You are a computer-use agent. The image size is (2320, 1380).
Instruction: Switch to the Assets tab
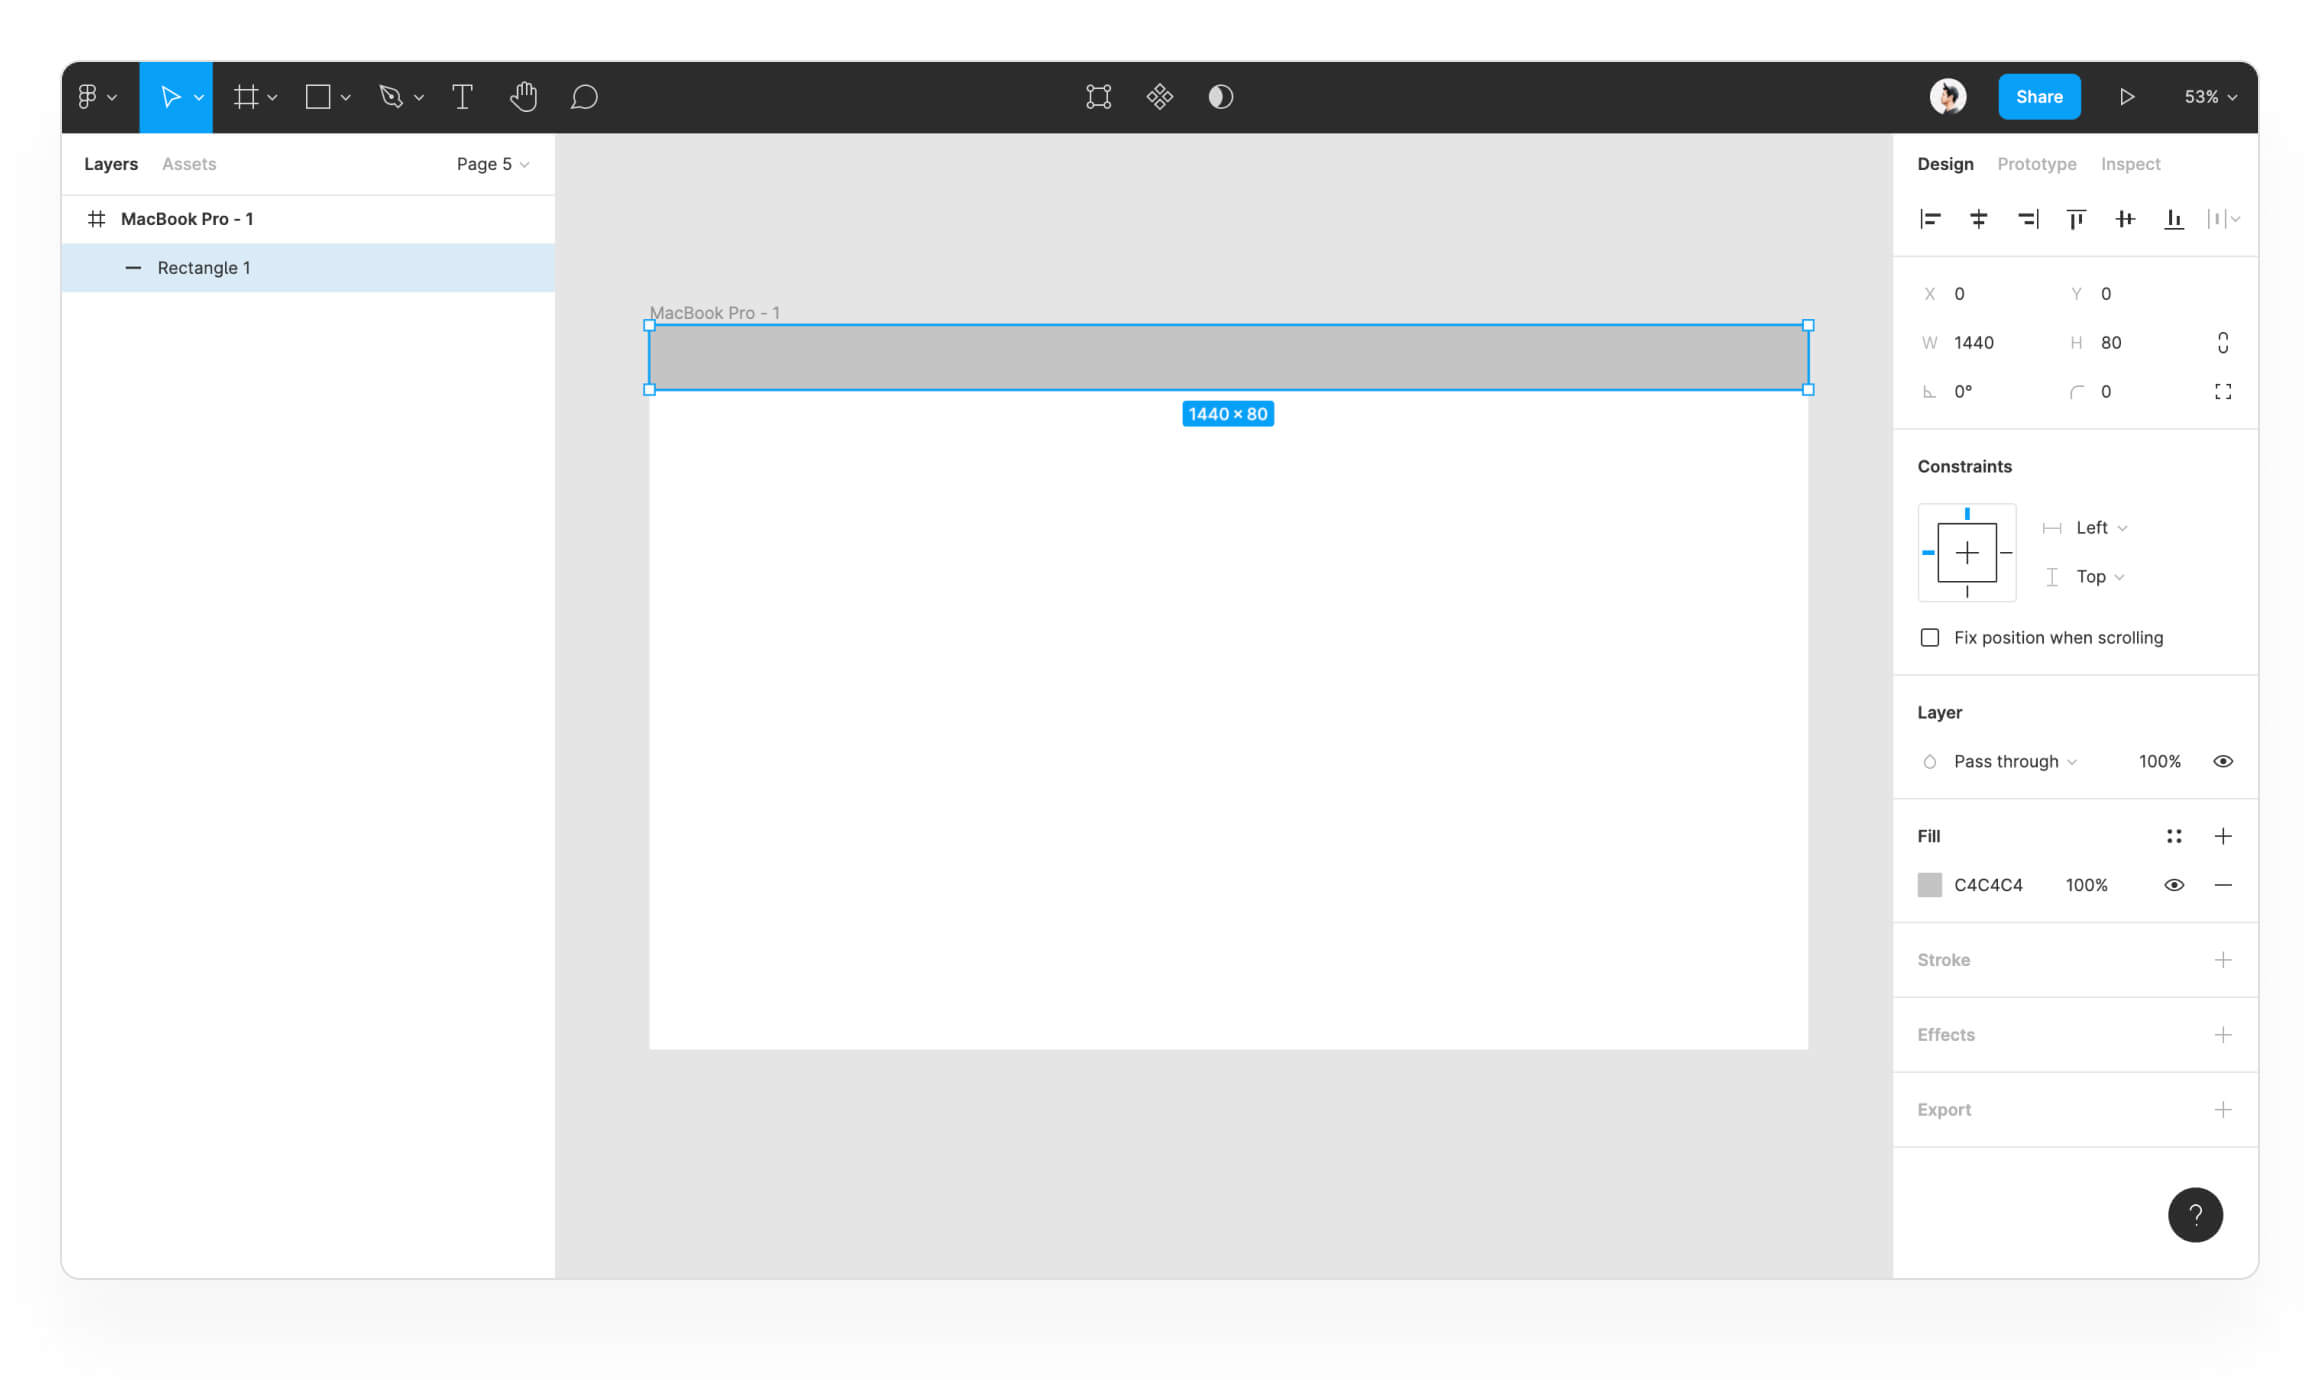pyautogui.click(x=189, y=164)
